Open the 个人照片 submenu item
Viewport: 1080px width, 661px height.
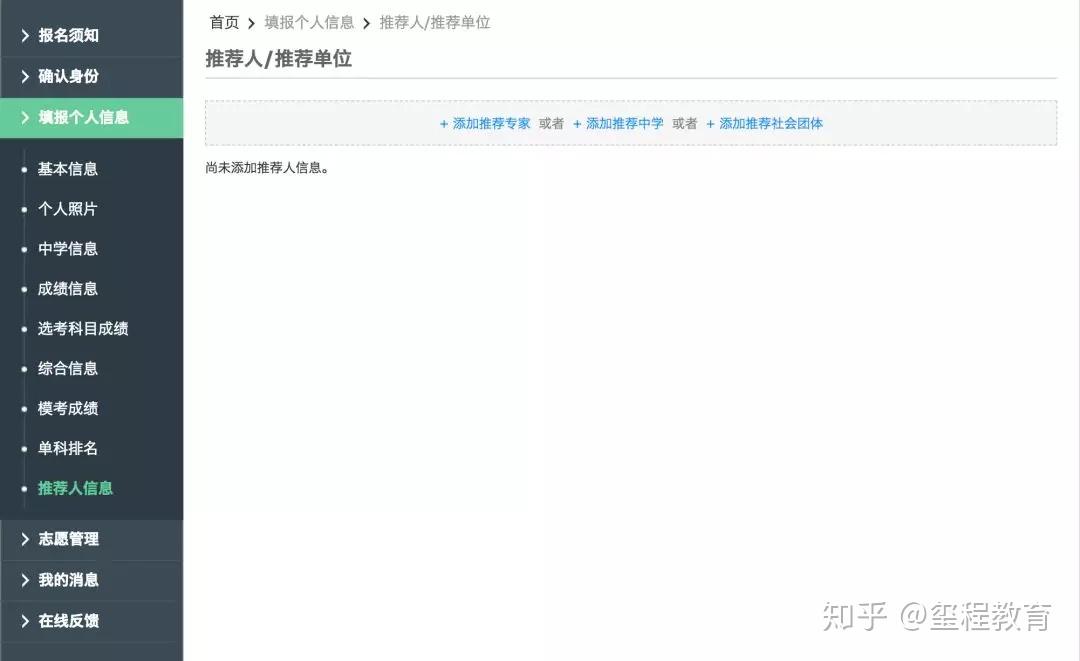68,209
